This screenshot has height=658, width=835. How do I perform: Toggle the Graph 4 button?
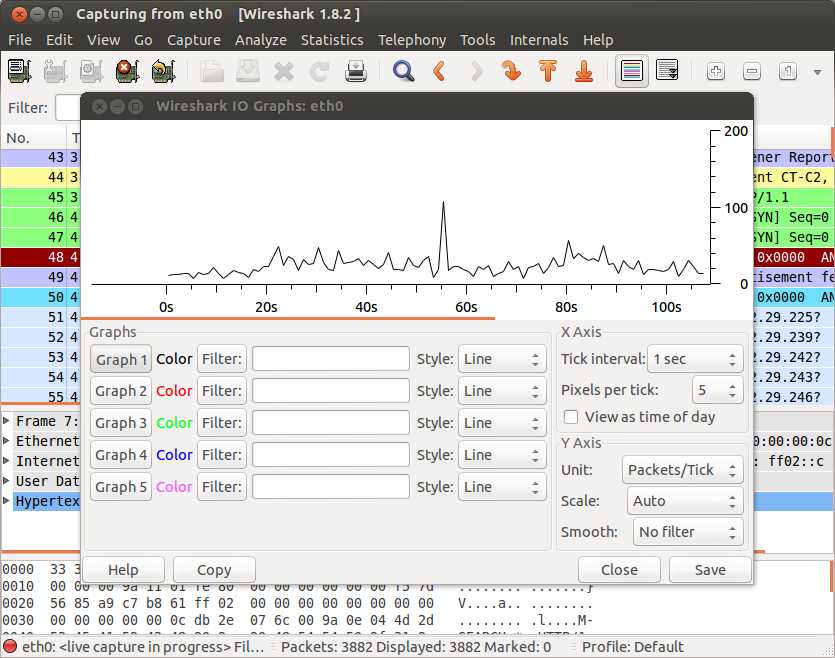[121, 455]
